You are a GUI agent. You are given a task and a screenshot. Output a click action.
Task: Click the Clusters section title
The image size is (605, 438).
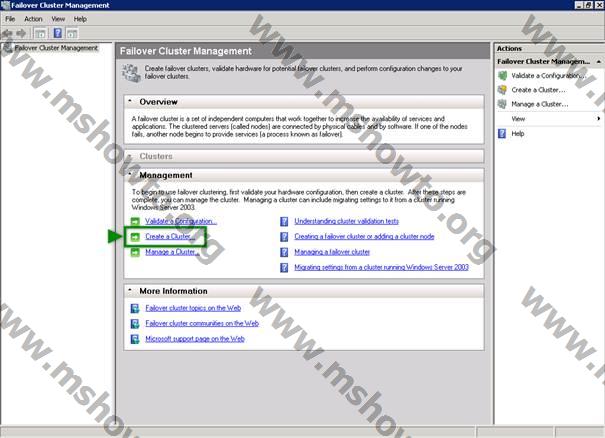(x=156, y=156)
